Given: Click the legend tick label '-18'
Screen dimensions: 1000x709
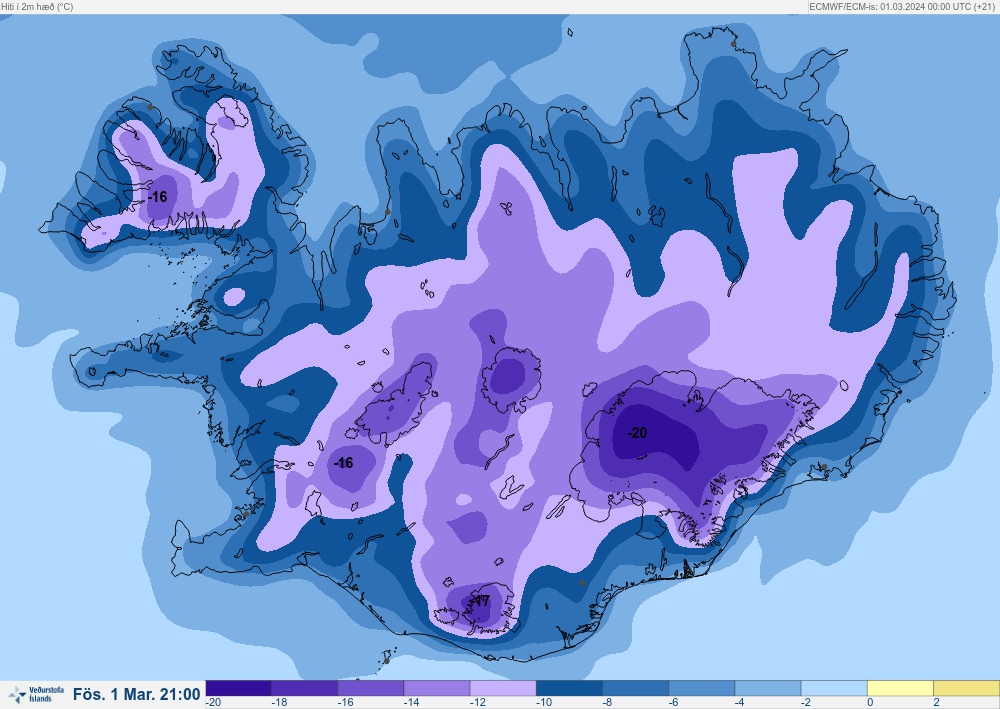Looking at the screenshot, I should tap(279, 703).
